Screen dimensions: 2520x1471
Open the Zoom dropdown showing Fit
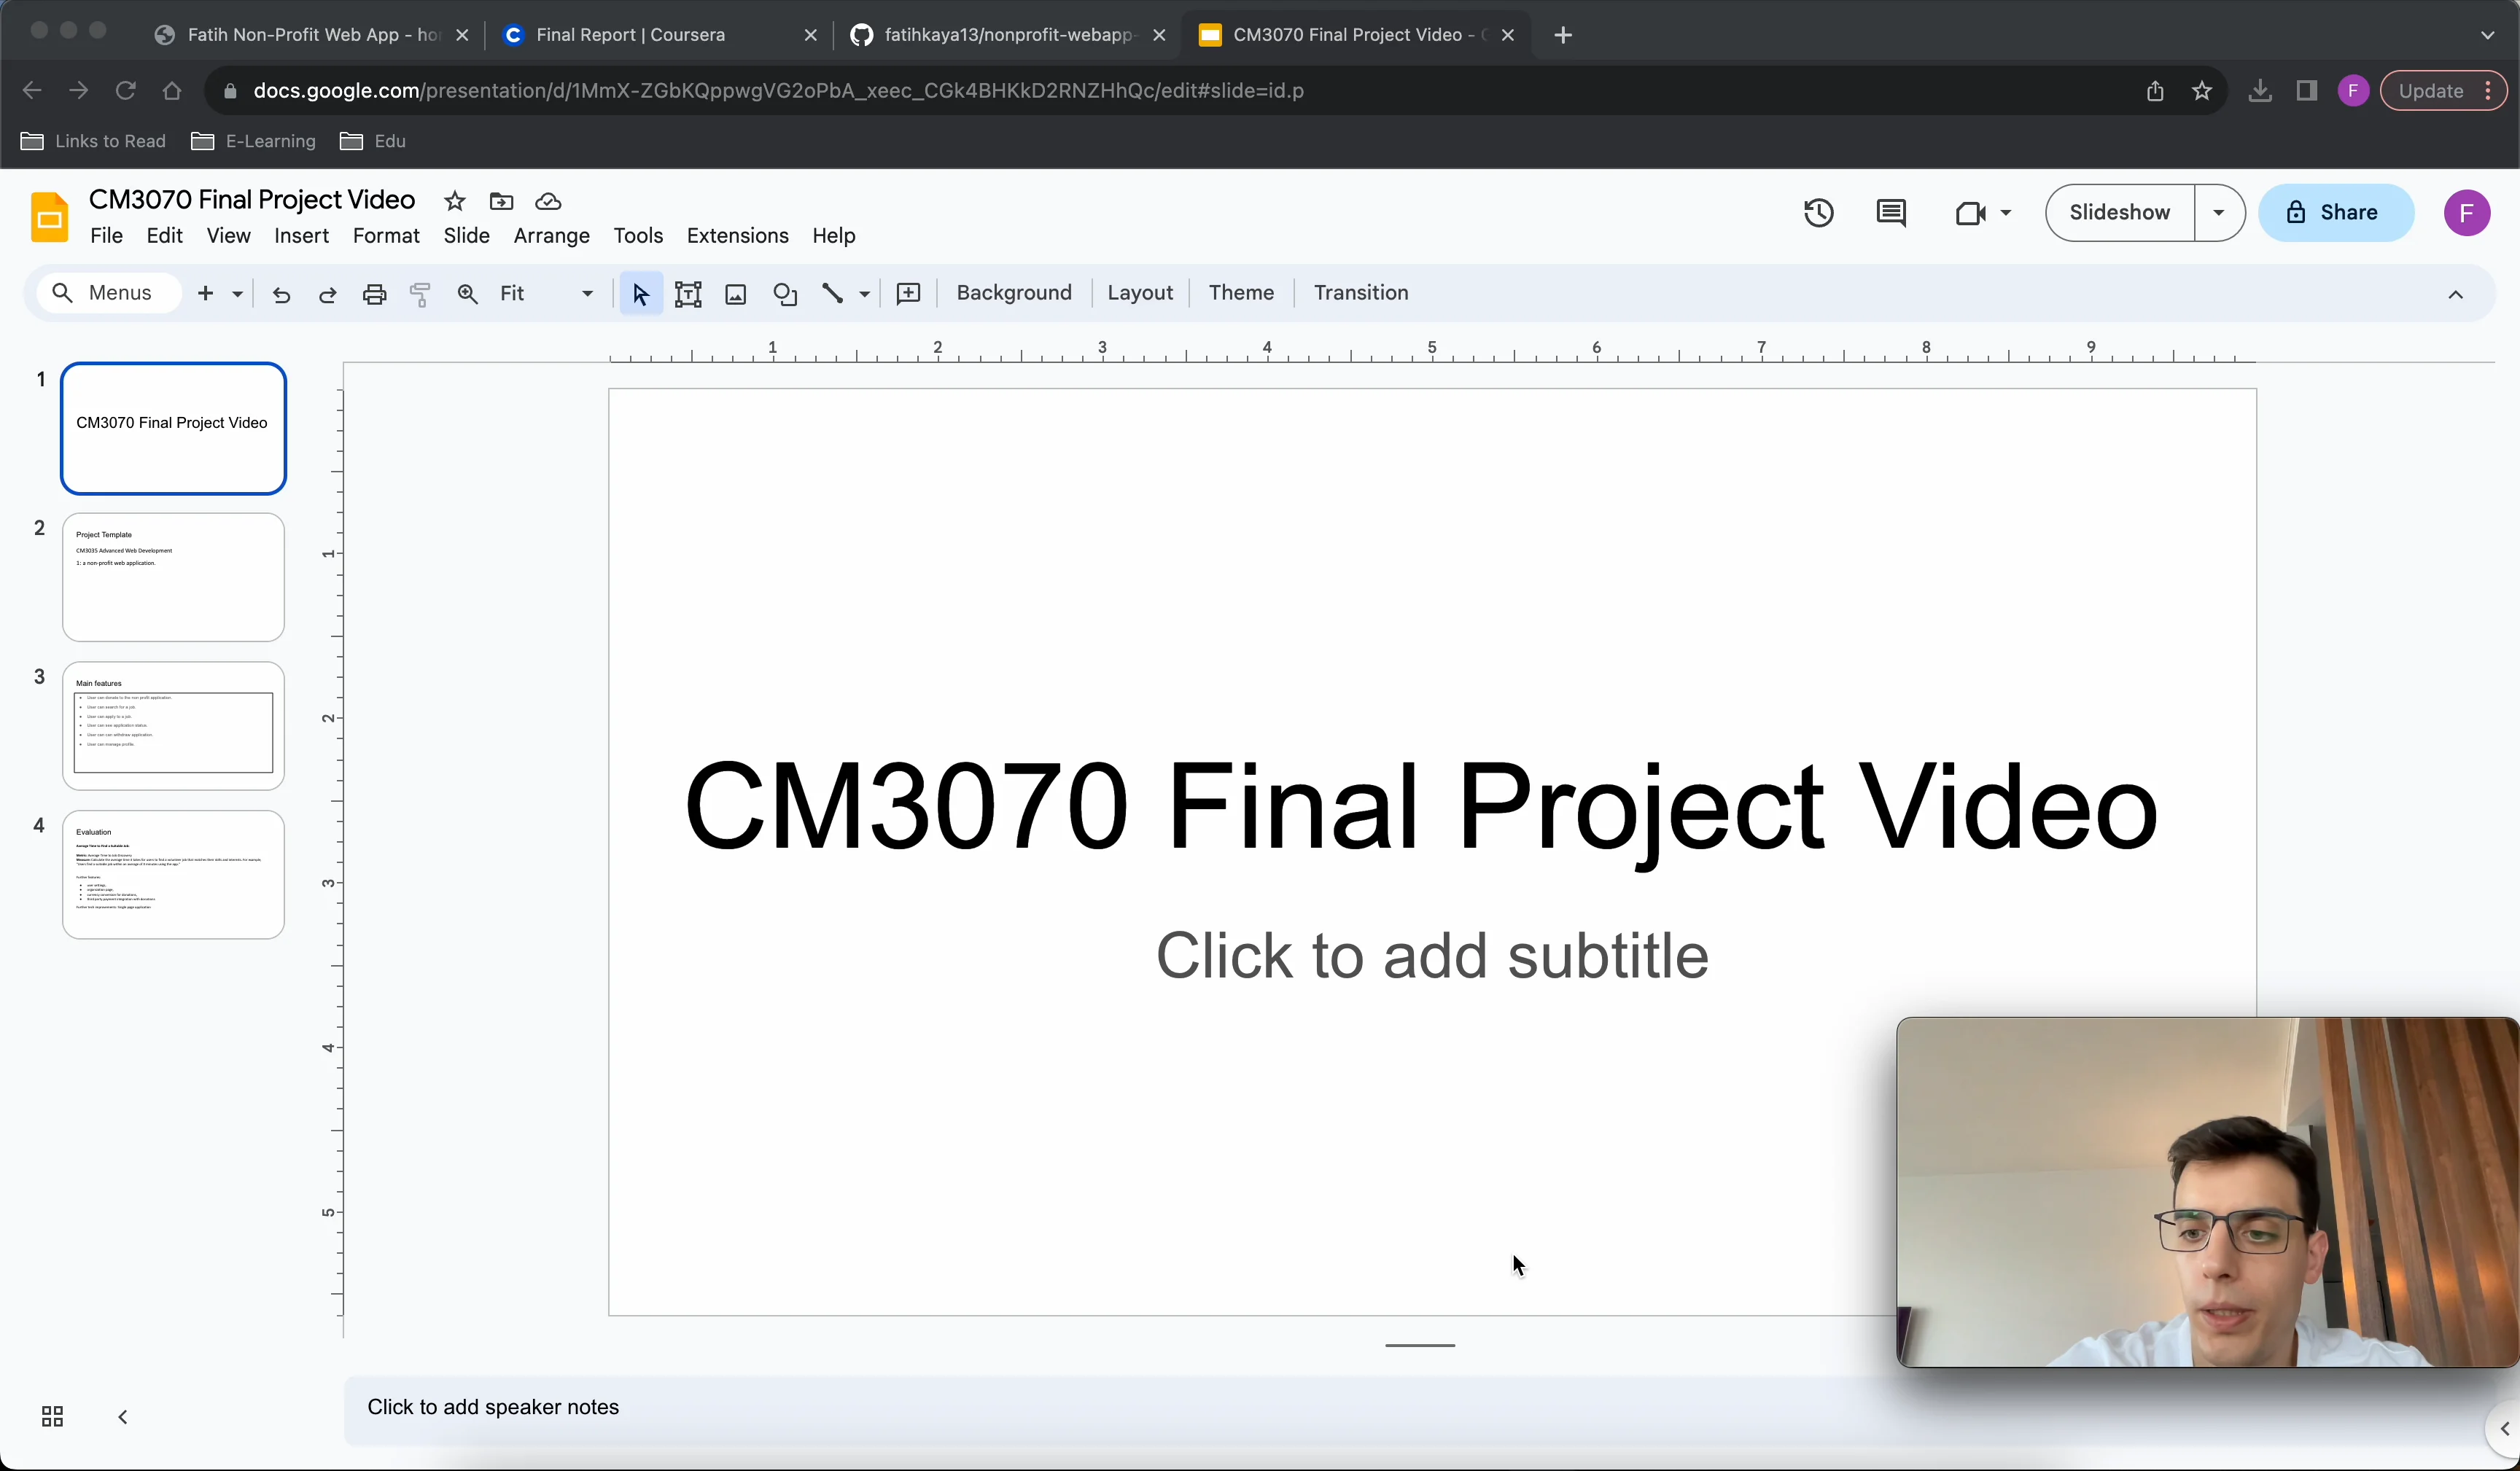tap(545, 293)
